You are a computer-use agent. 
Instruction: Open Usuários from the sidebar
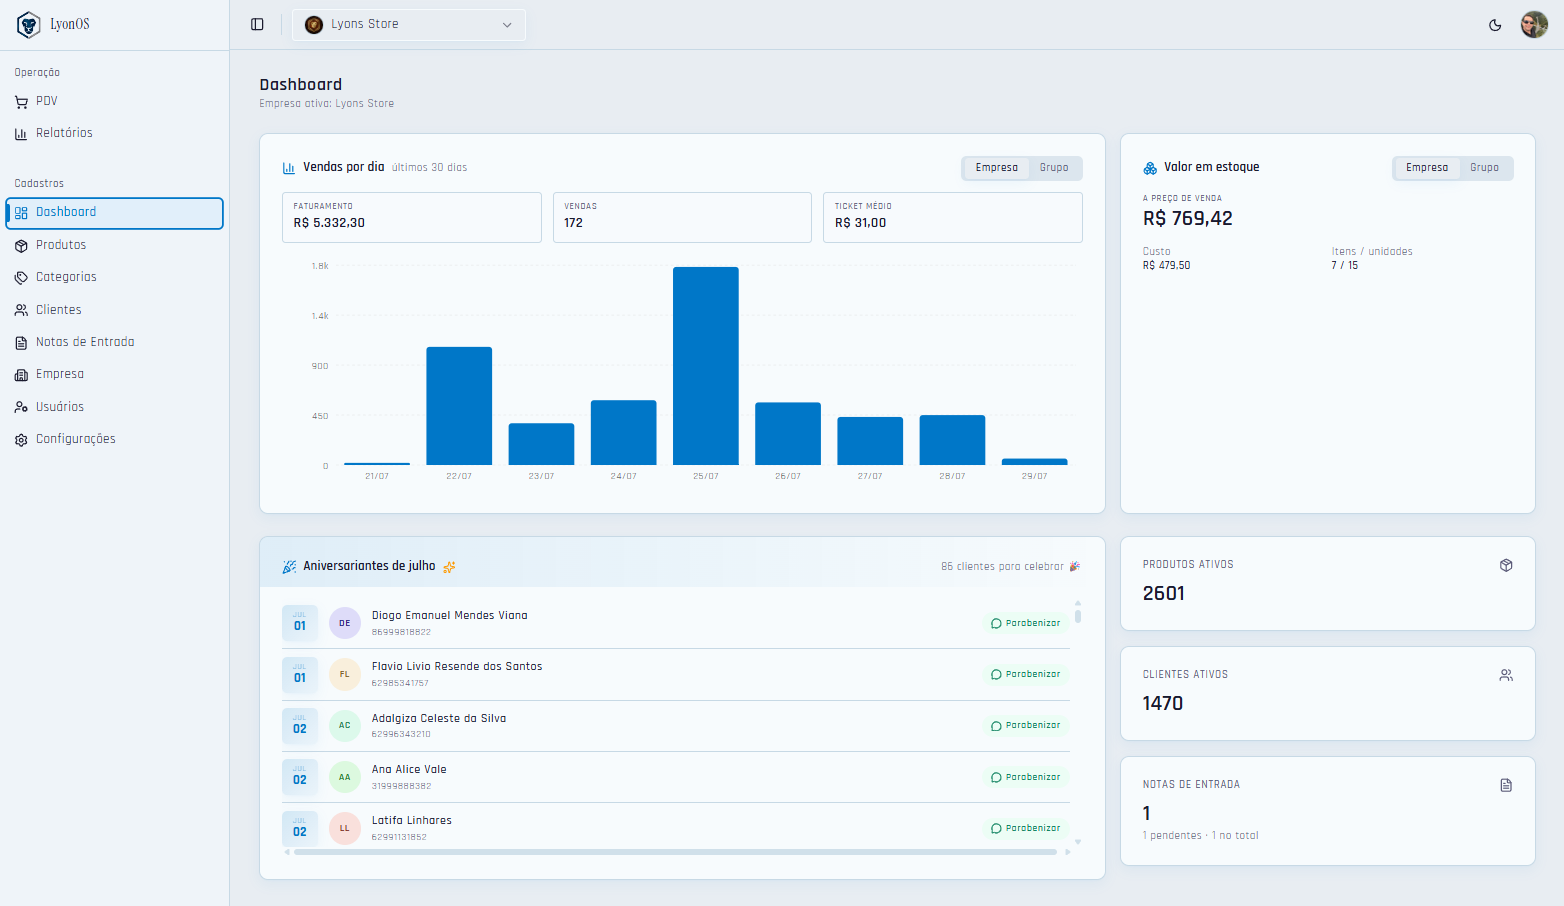(x=115, y=407)
